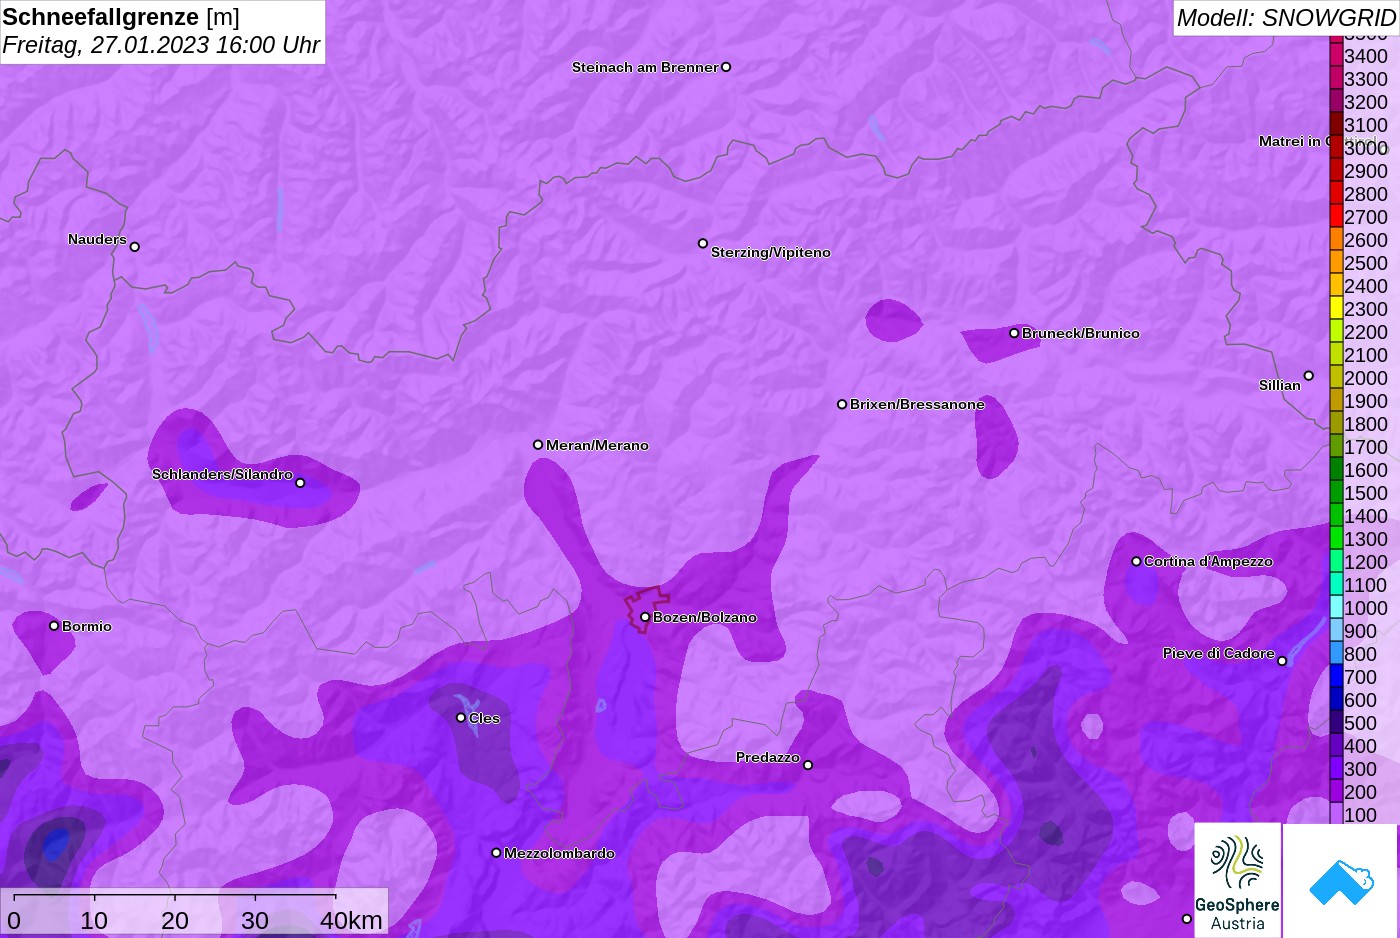Click the Sterzing/Vipiteno text label
This screenshot has width=1400, height=938.
(771, 252)
